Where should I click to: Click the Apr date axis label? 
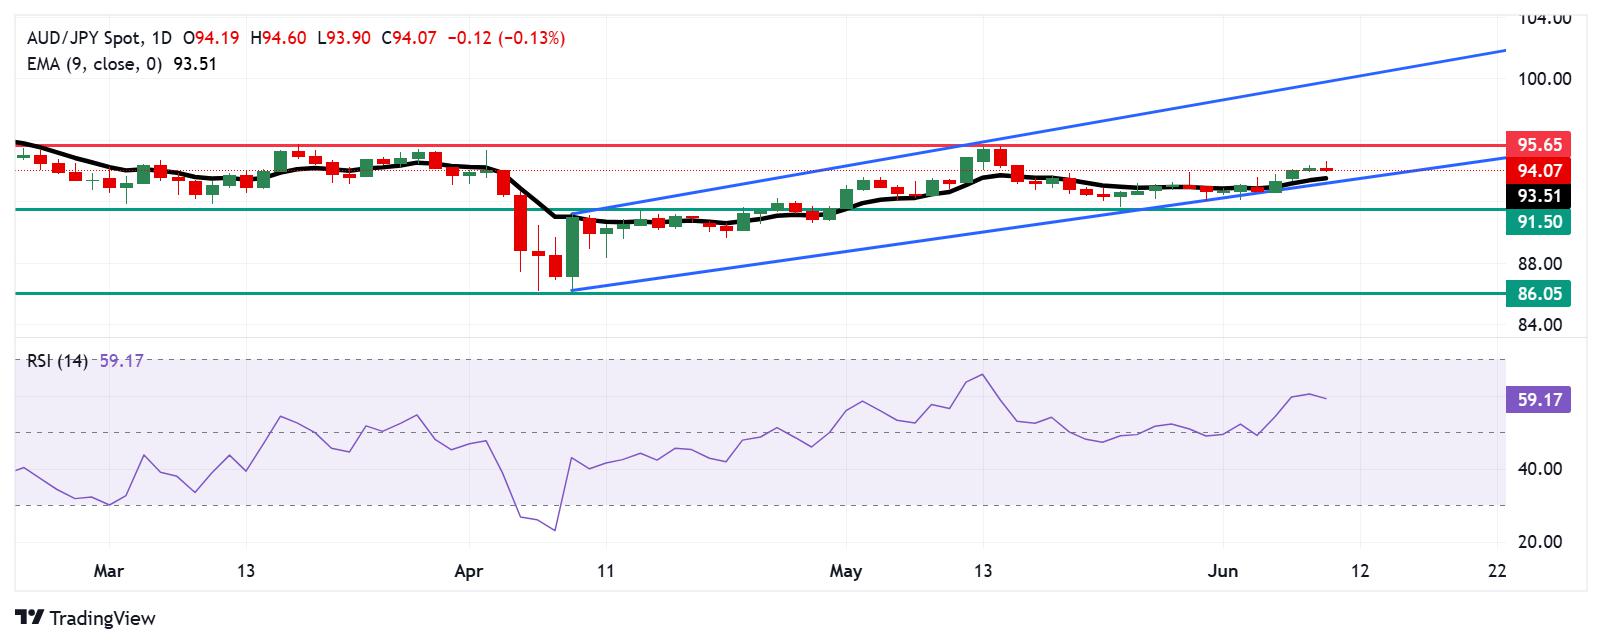[x=469, y=571]
